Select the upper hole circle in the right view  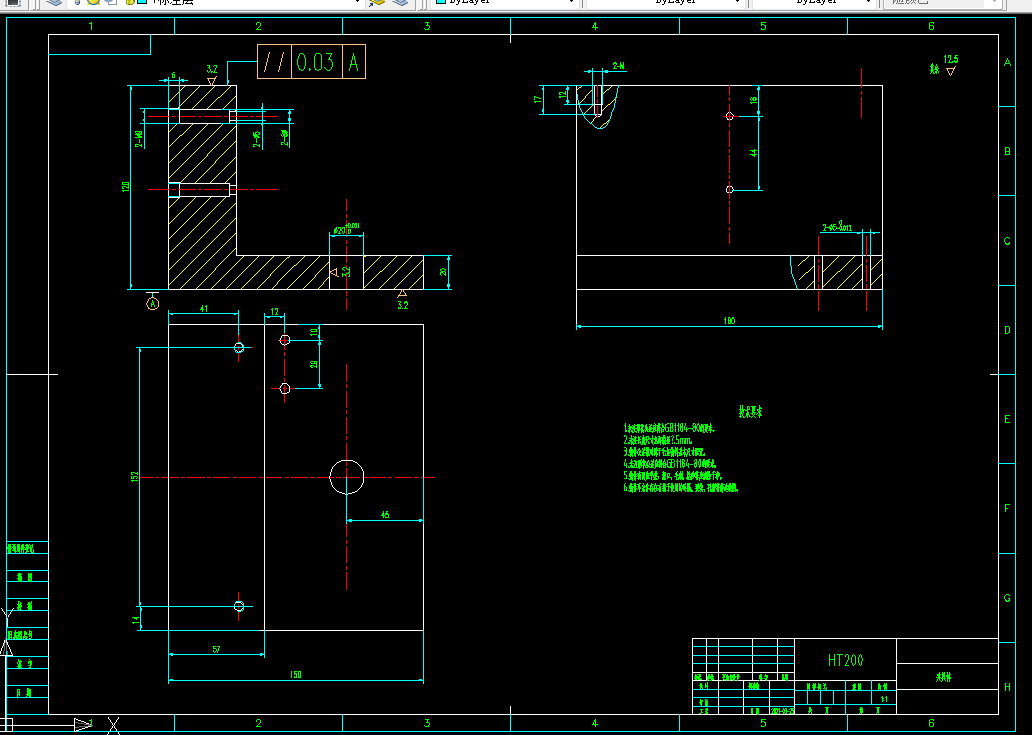point(729,116)
